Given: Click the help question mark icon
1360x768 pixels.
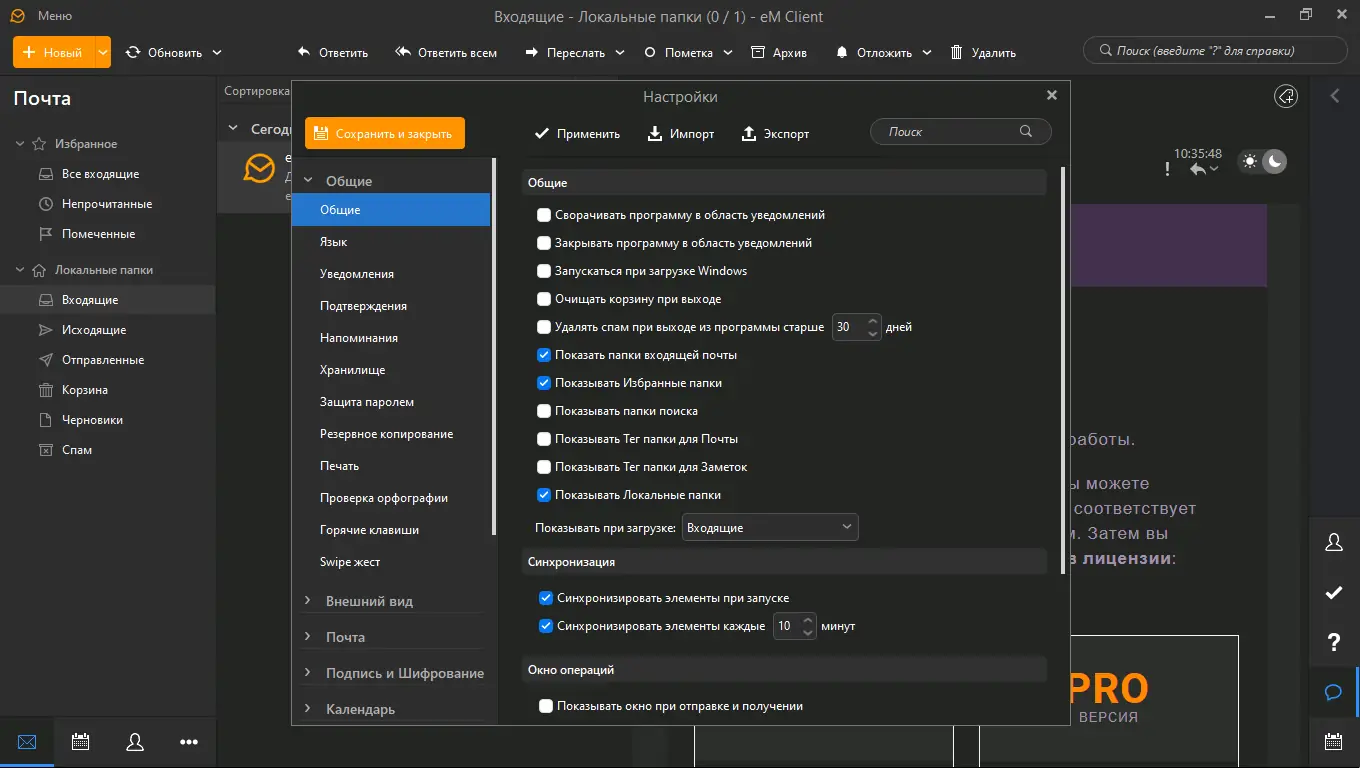Looking at the screenshot, I should tap(1333, 641).
